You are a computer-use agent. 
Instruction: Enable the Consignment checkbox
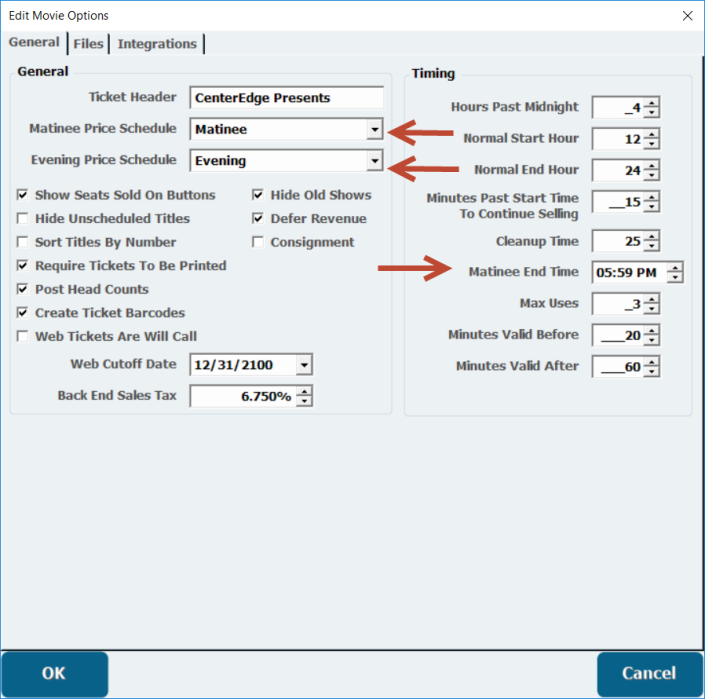click(258, 242)
